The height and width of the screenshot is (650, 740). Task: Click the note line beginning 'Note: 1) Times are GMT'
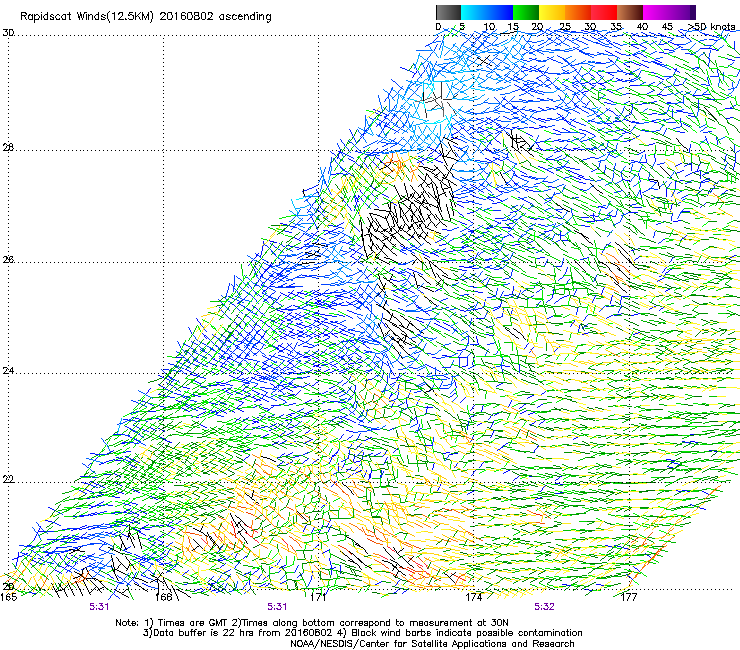(312, 623)
